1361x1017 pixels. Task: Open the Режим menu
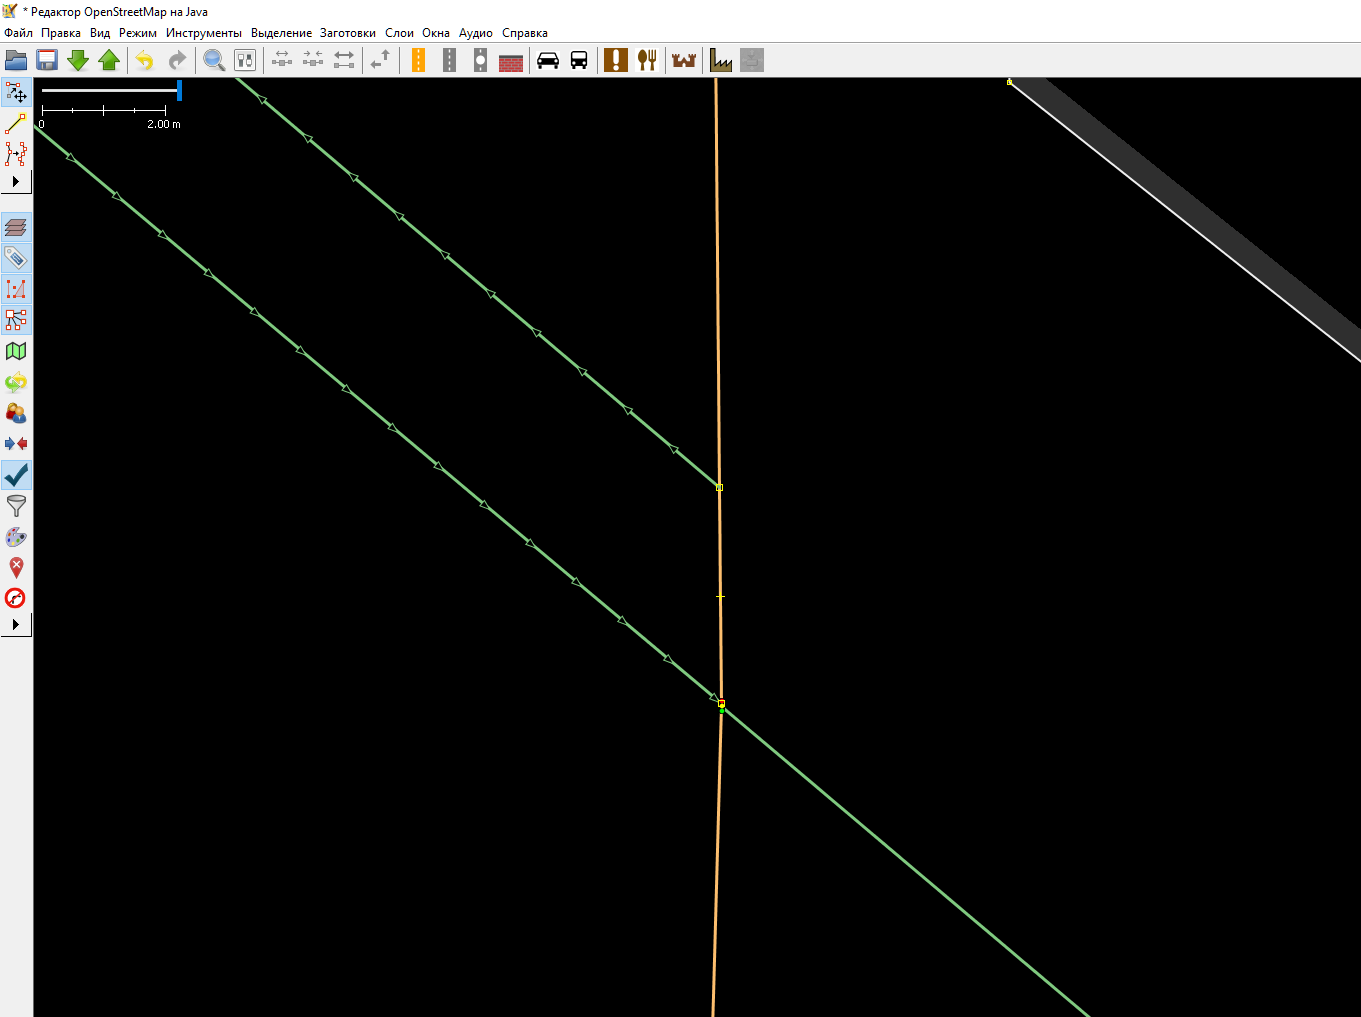(138, 33)
